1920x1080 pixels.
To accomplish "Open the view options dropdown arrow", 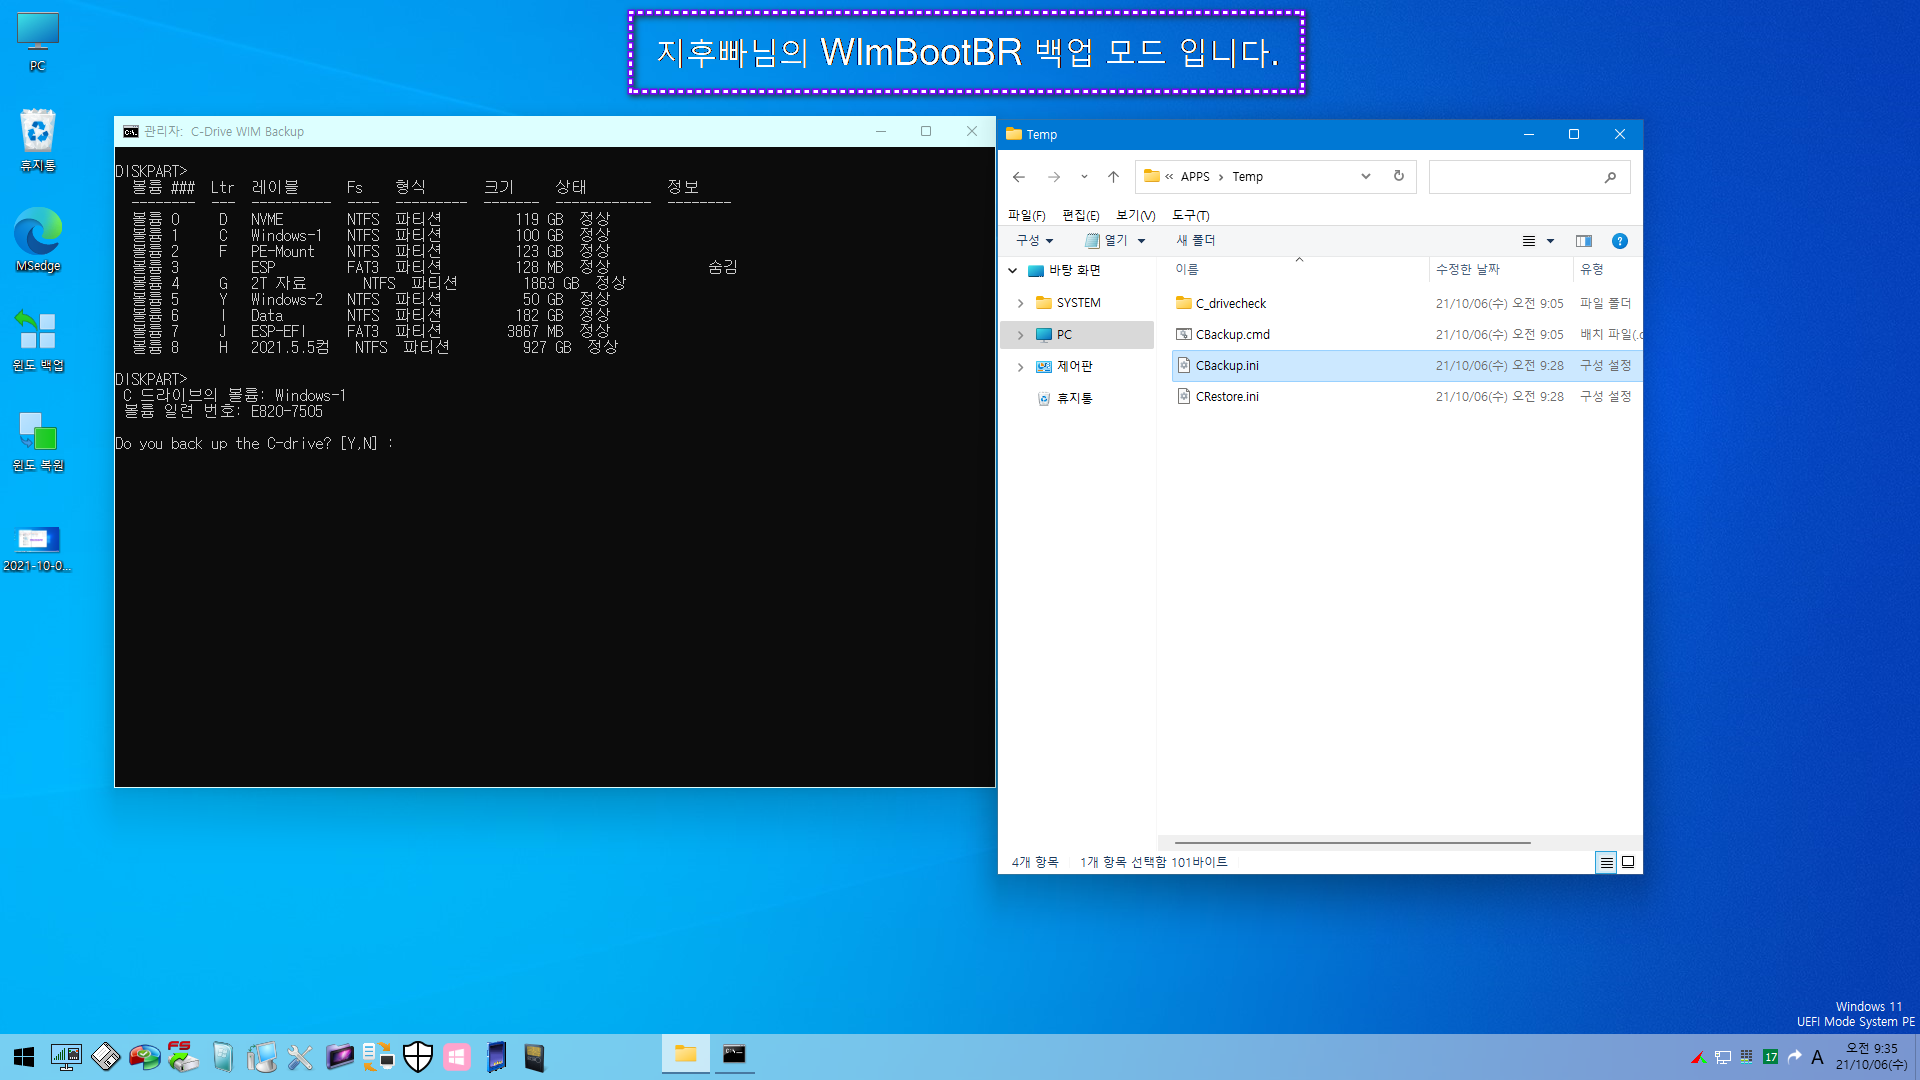I will pos(1551,241).
